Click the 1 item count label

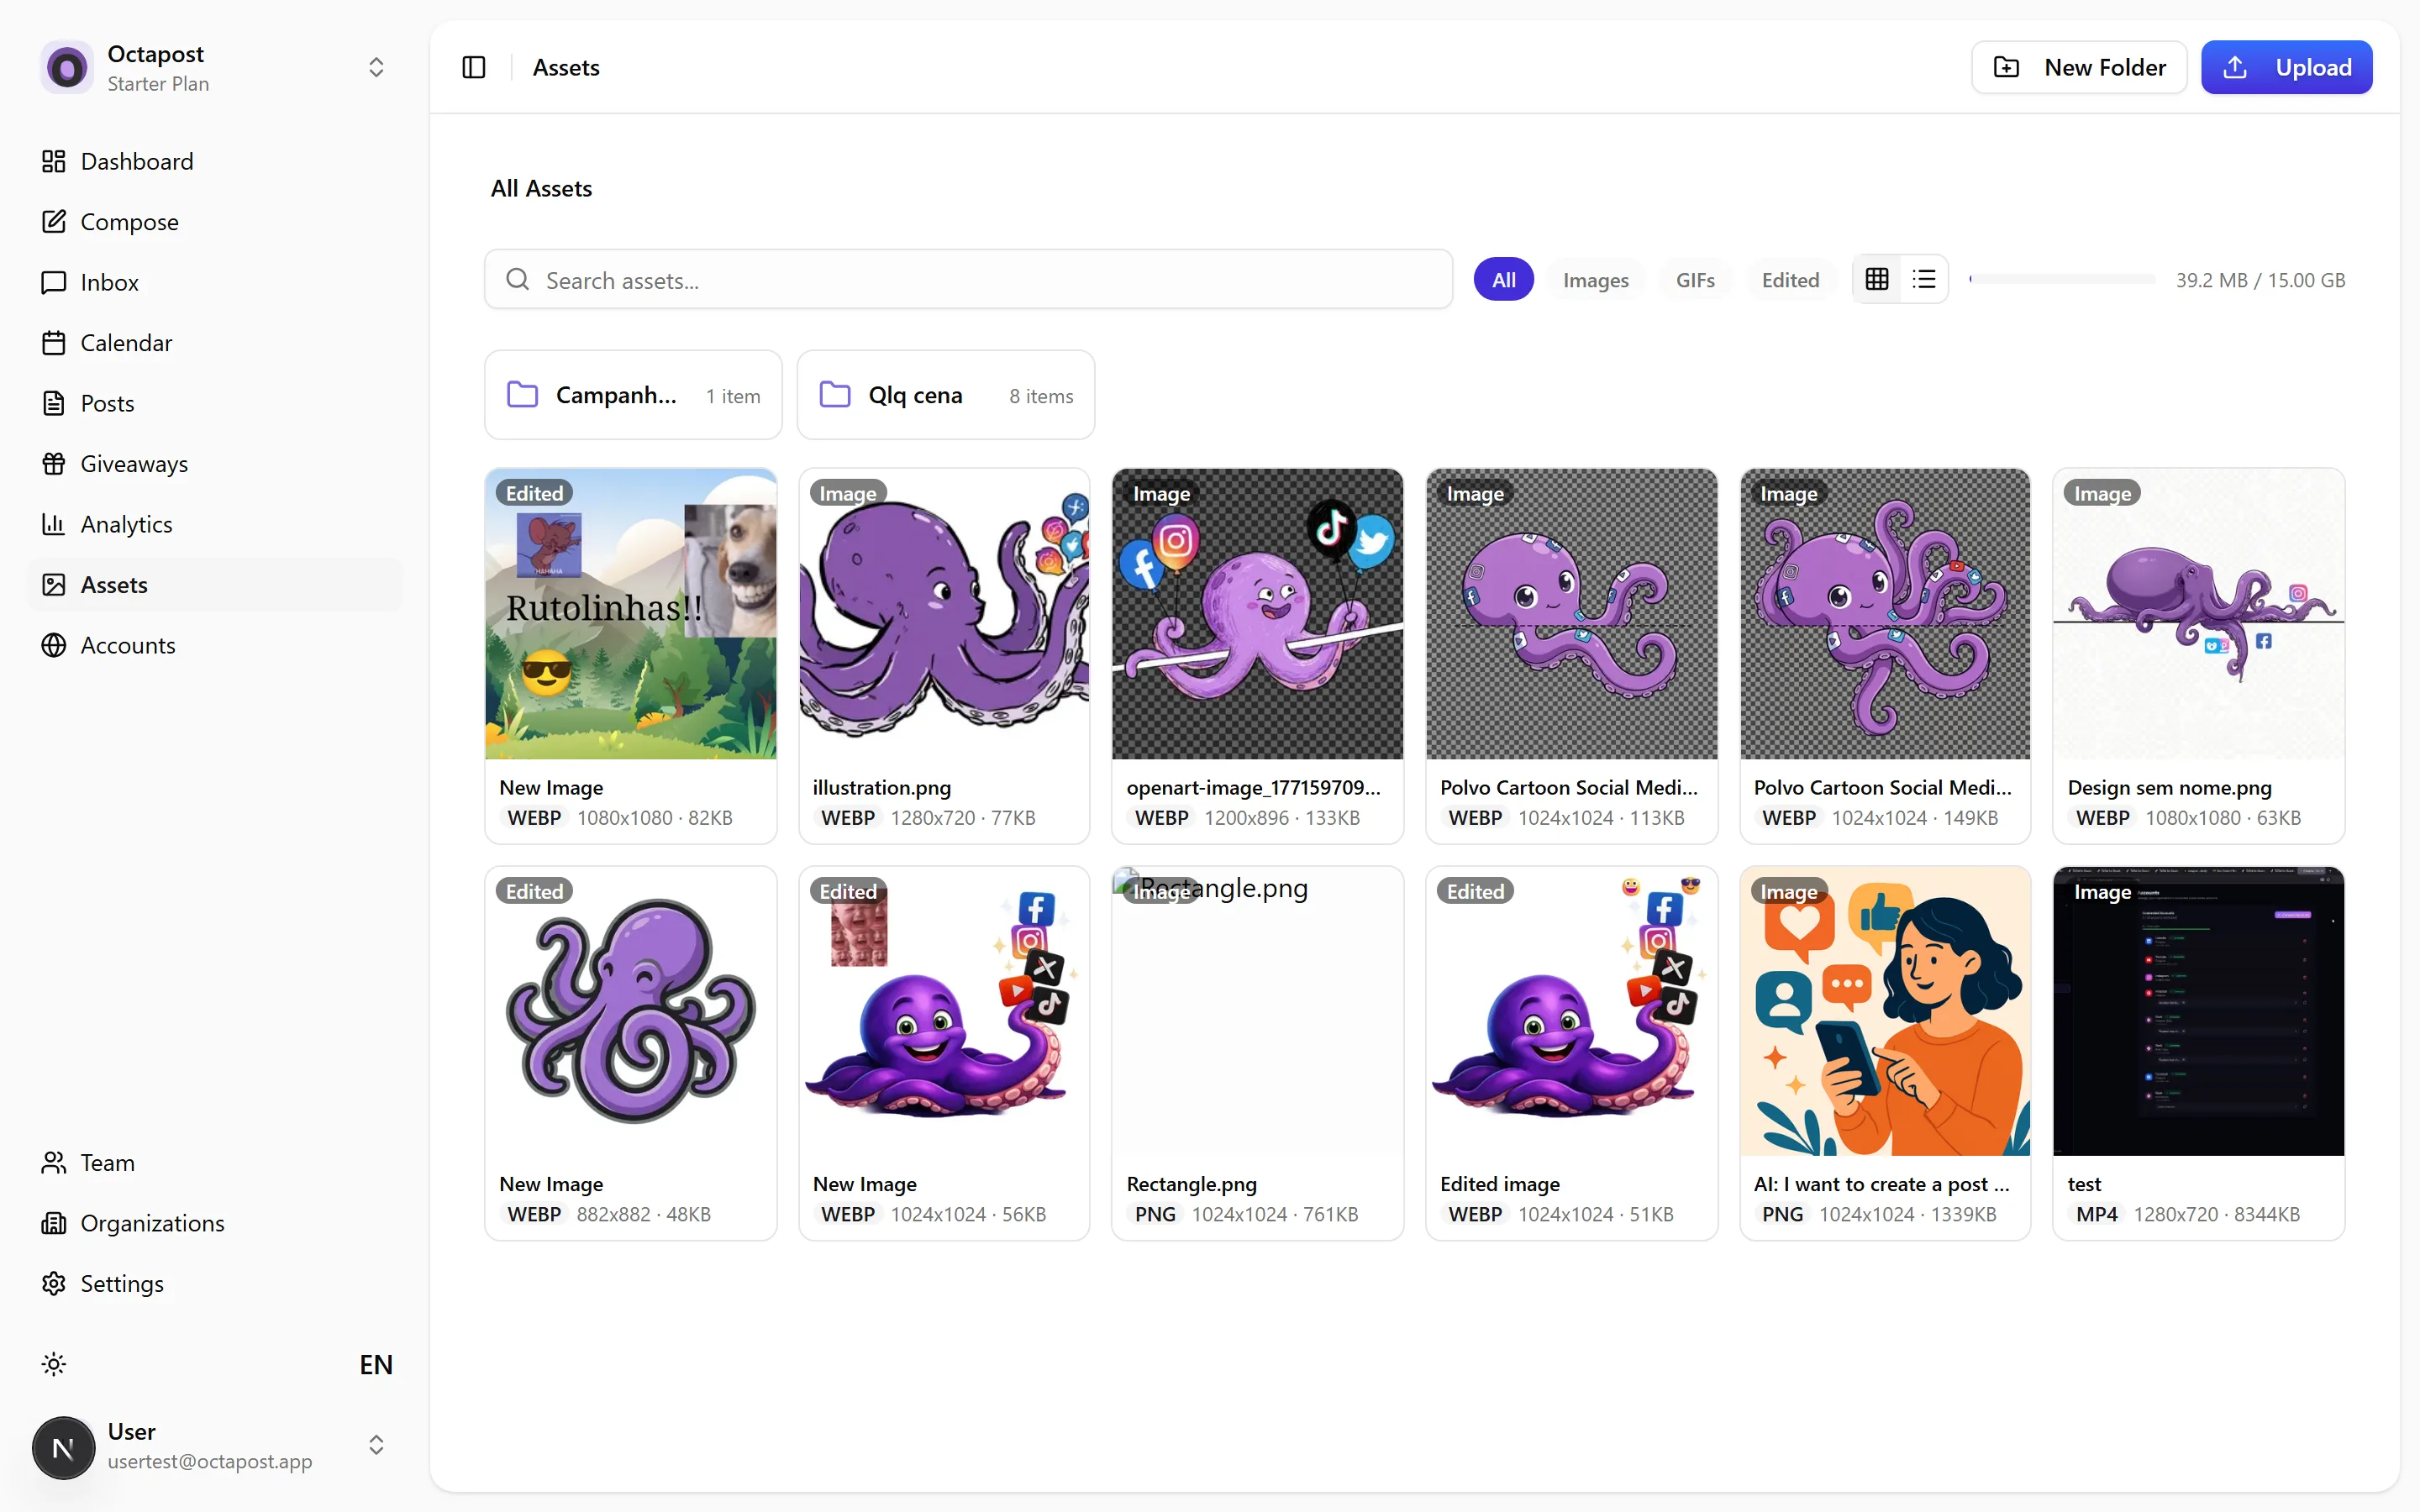(x=733, y=396)
